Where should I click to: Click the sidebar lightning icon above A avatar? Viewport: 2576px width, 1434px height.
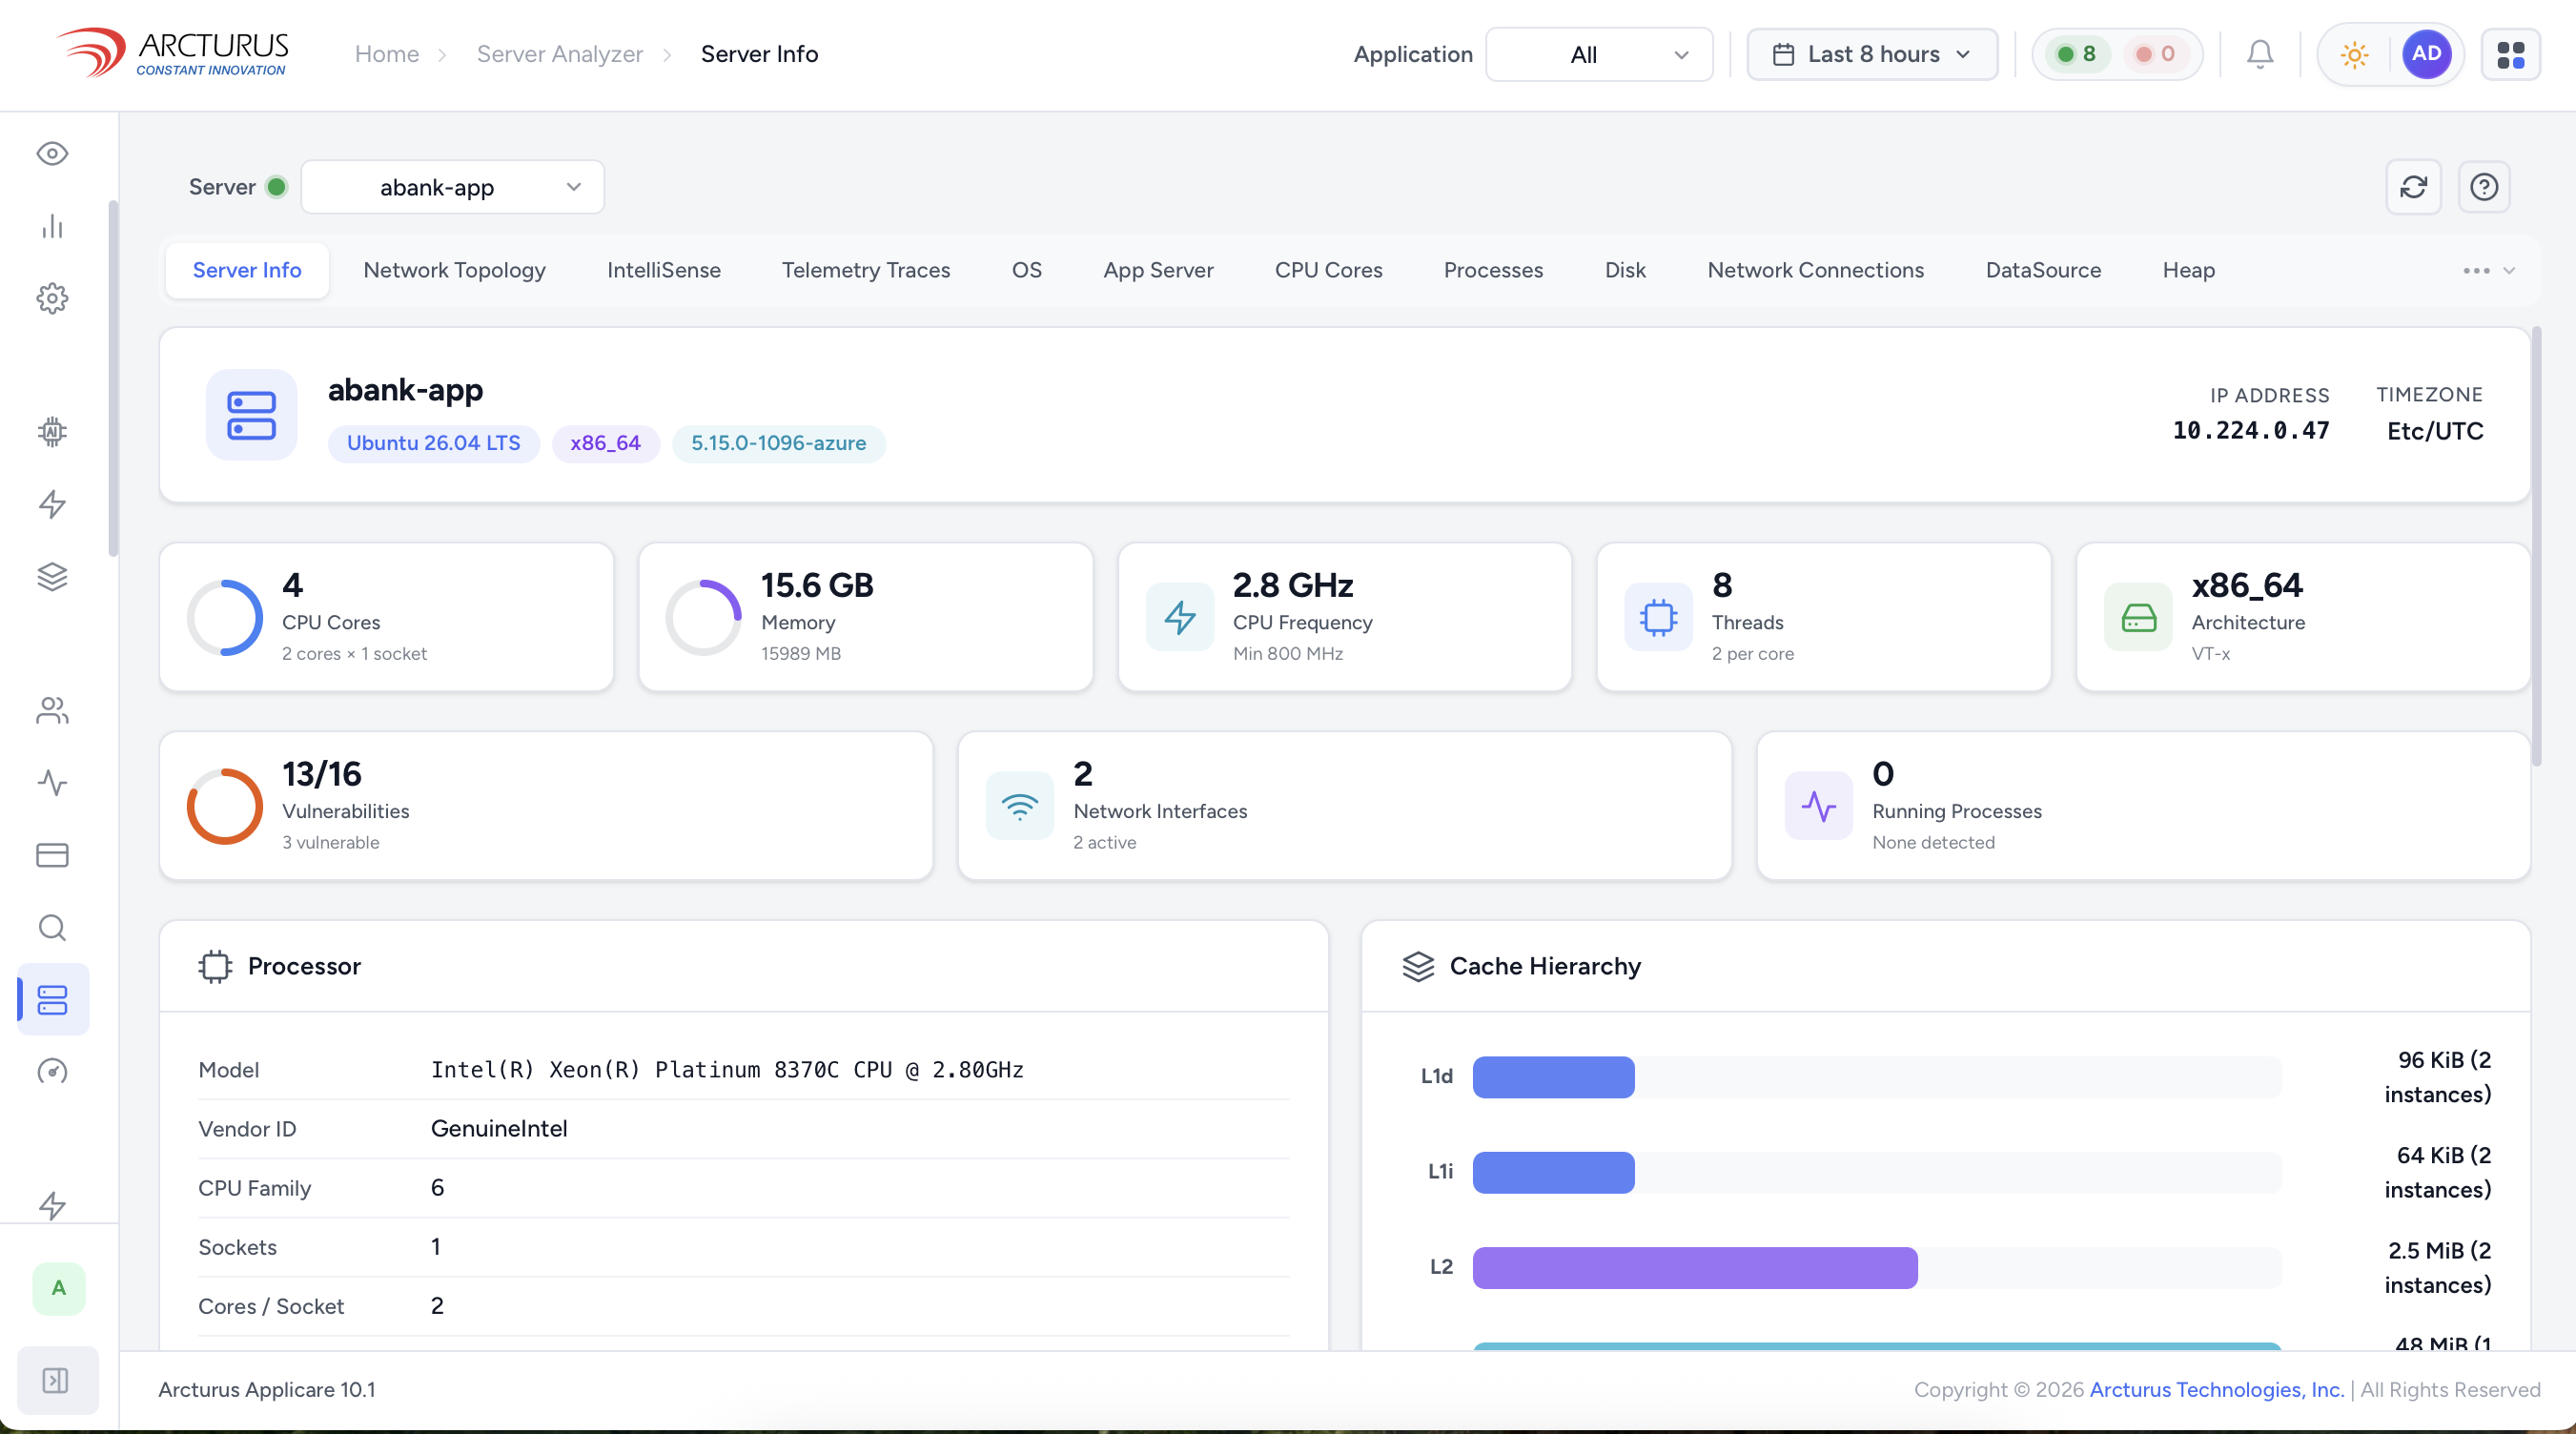coord(52,1205)
